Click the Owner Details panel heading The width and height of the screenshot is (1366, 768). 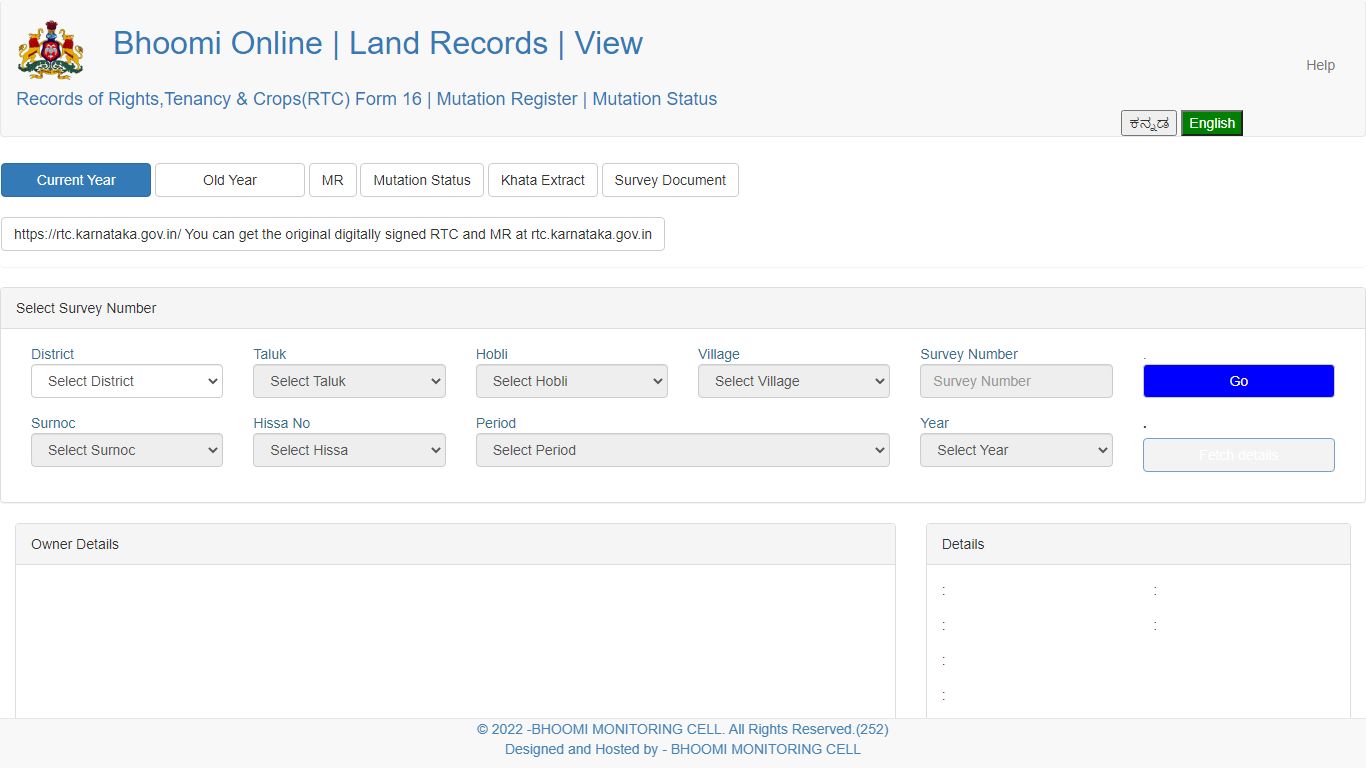coord(75,544)
